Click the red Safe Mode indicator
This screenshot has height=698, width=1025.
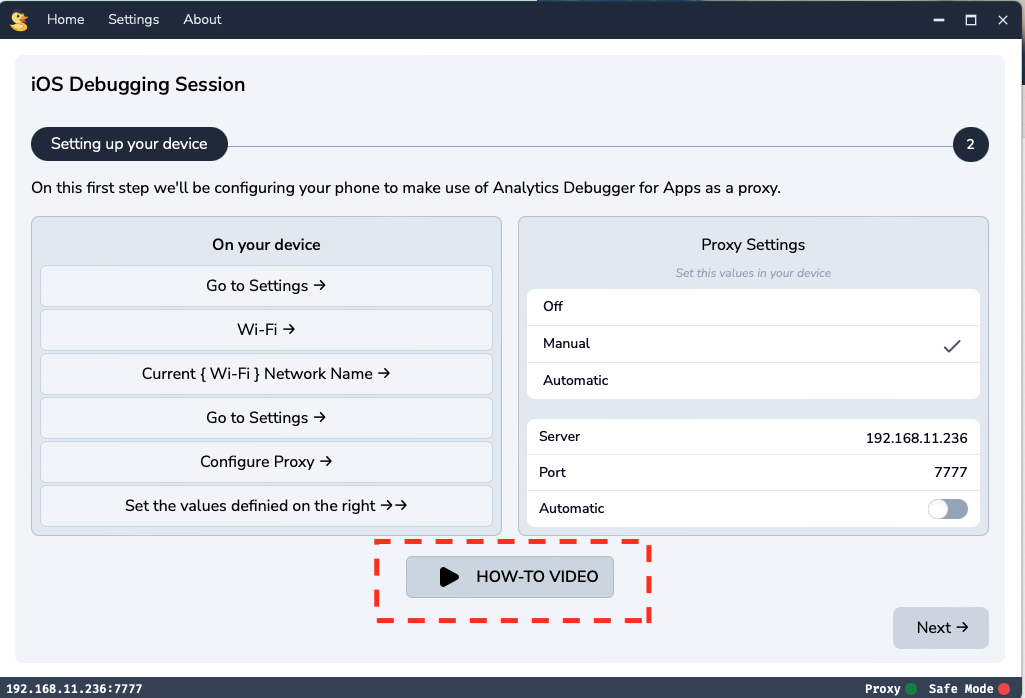pos(1005,688)
